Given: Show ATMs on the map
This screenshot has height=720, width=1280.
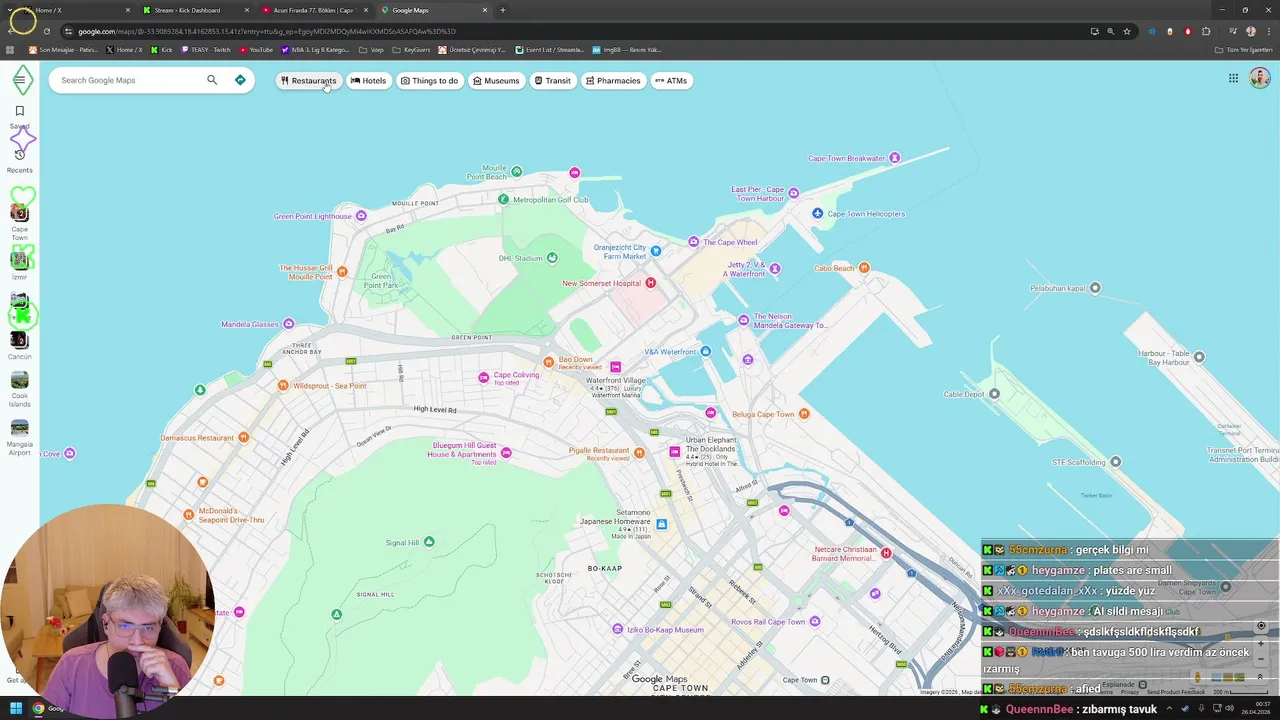Looking at the screenshot, I should click(671, 80).
